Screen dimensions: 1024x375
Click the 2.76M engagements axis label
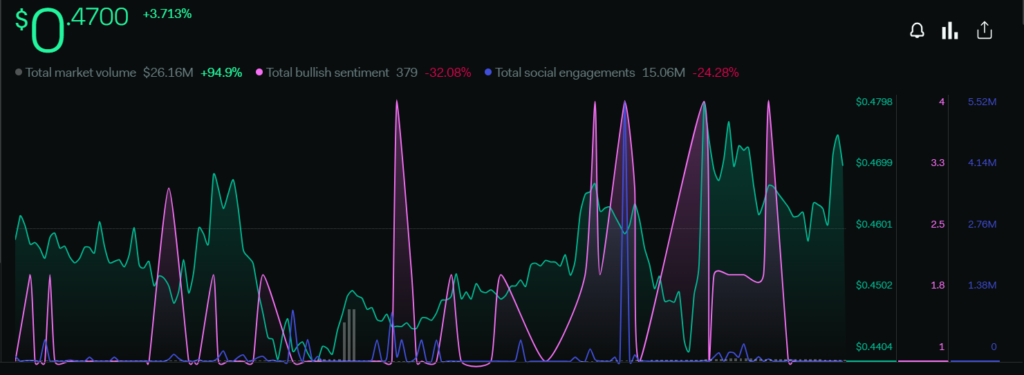click(982, 224)
